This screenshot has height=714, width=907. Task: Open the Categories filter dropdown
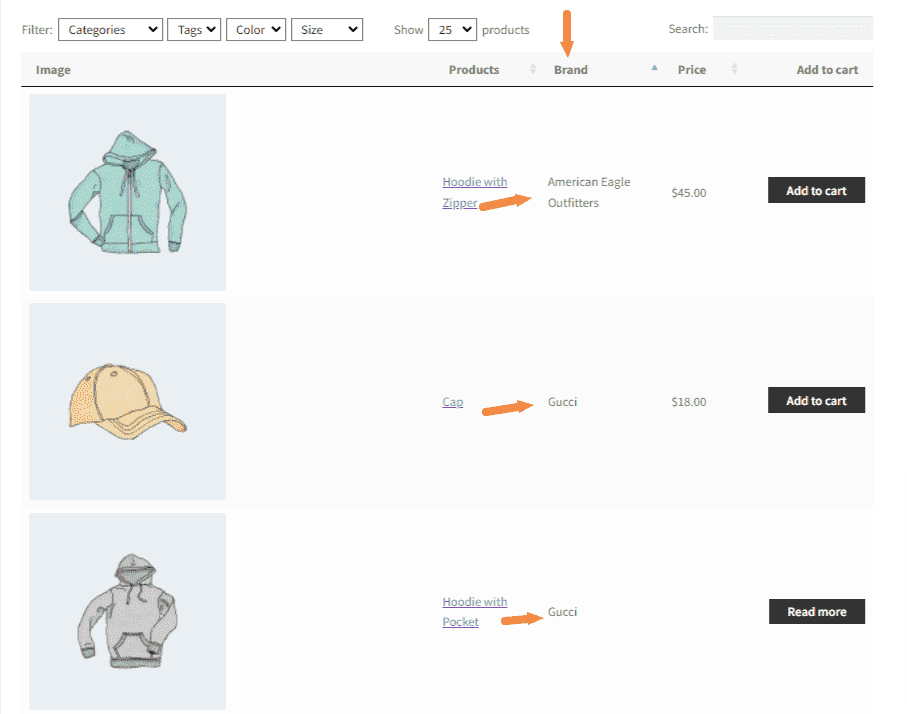coord(110,30)
